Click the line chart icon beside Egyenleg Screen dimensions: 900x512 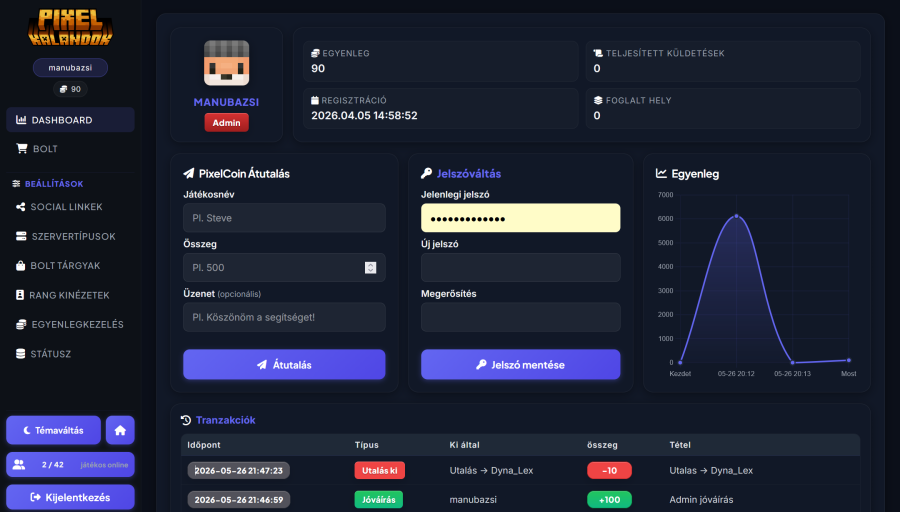point(661,173)
